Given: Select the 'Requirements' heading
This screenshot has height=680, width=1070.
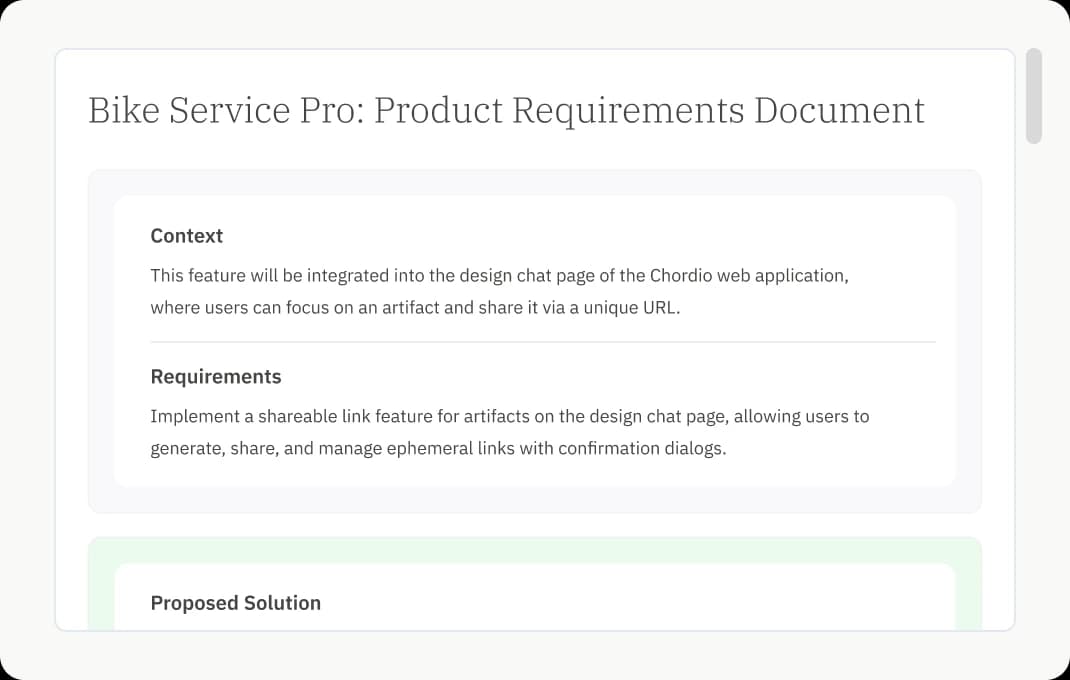Looking at the screenshot, I should pos(216,377).
